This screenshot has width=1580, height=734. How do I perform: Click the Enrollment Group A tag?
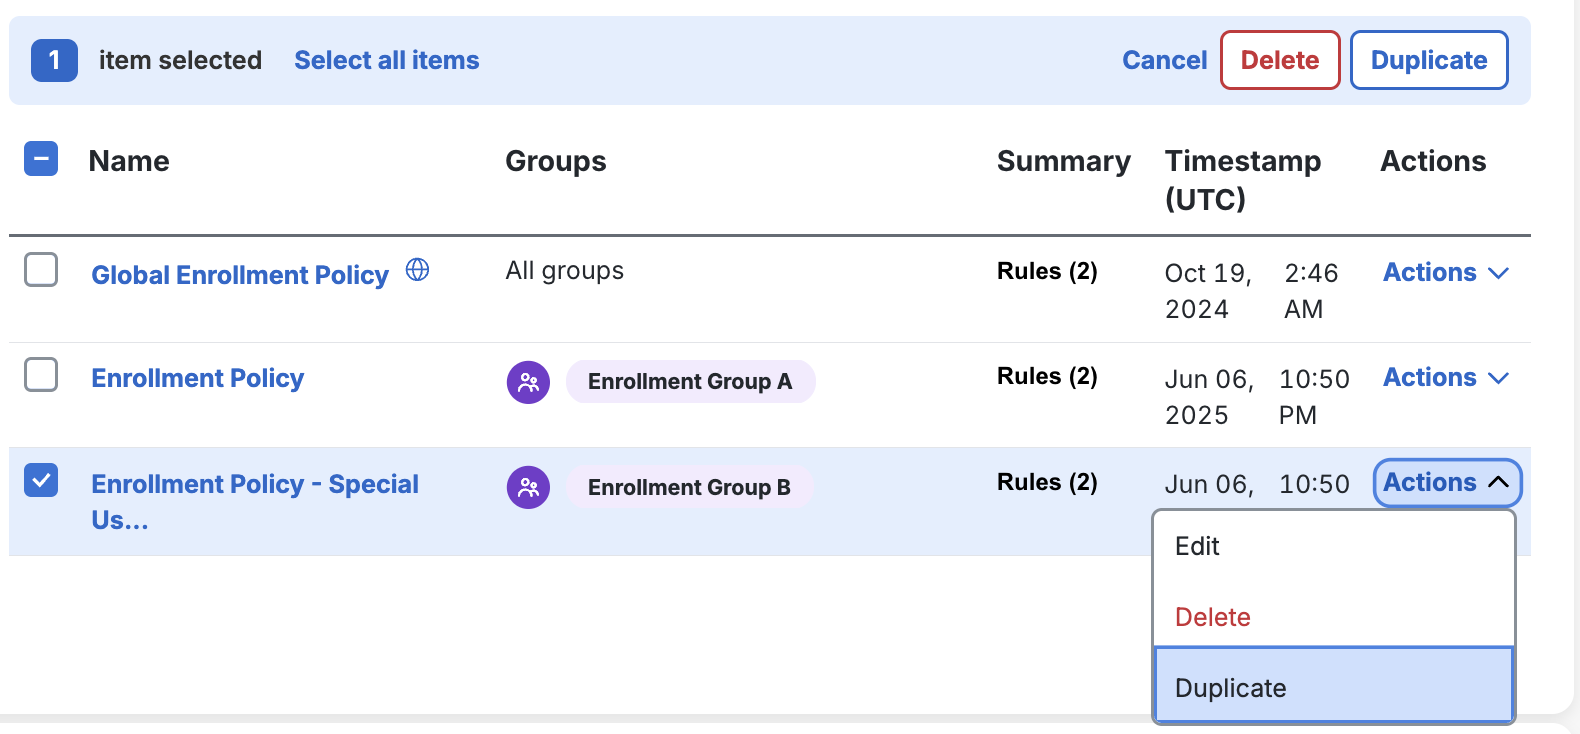pyautogui.click(x=690, y=382)
